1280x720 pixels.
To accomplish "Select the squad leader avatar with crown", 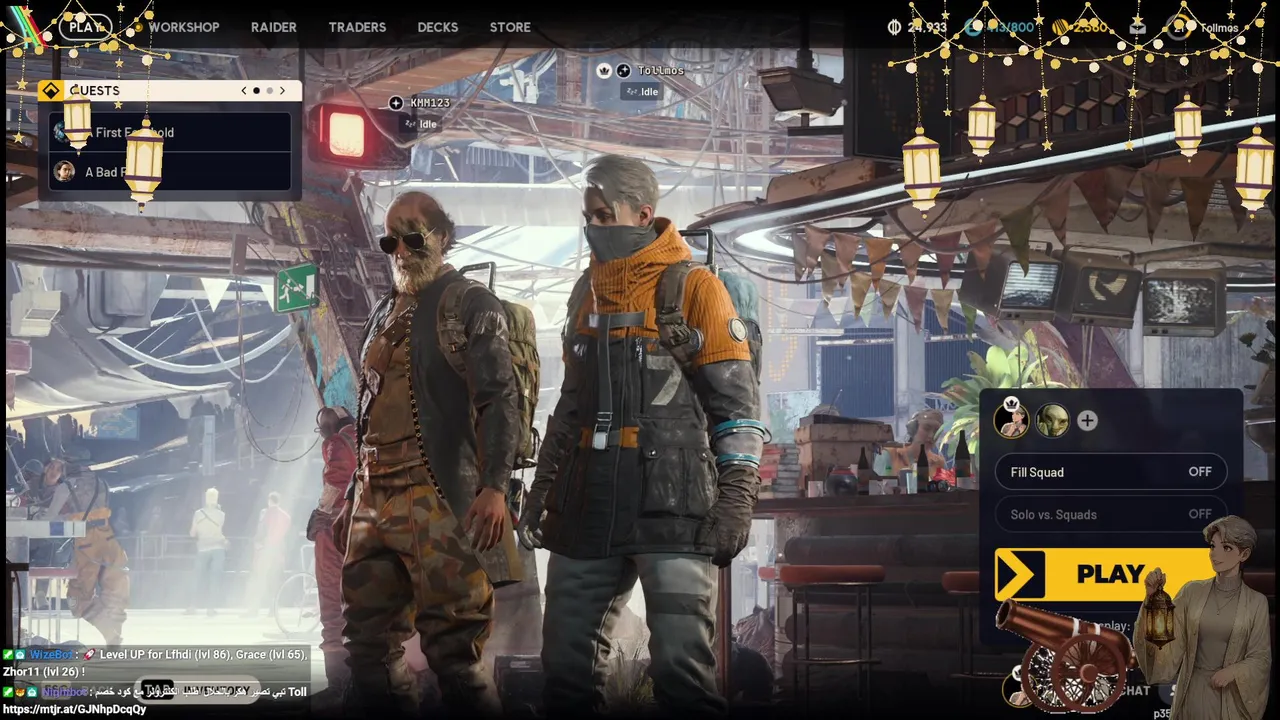I will (1012, 420).
